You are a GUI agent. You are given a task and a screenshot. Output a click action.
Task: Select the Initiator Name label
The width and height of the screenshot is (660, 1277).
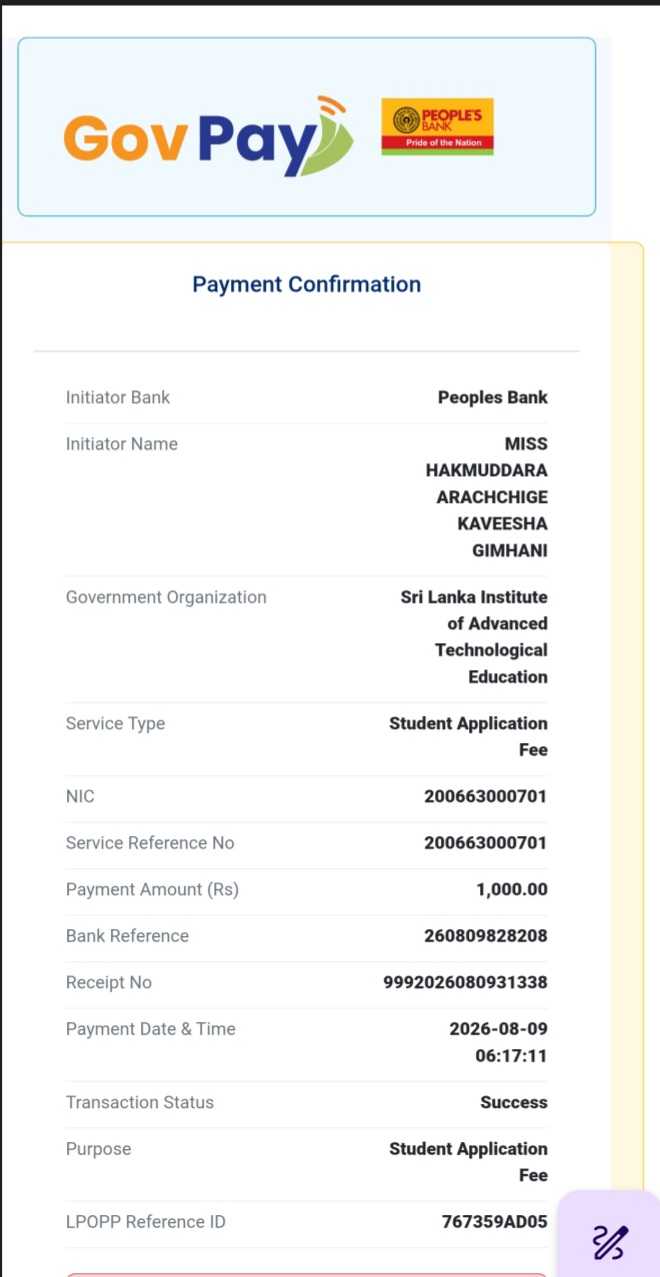[122, 444]
